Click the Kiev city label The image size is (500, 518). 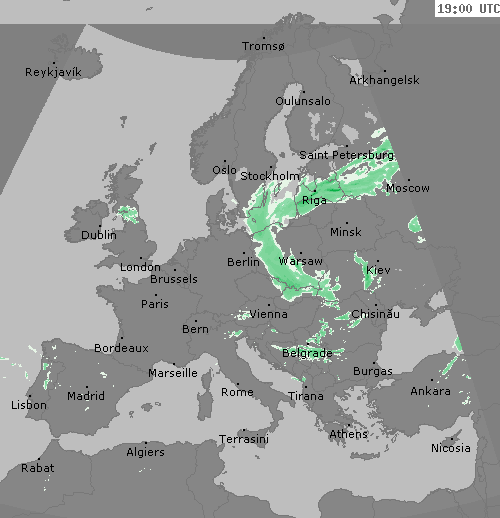coord(378,270)
